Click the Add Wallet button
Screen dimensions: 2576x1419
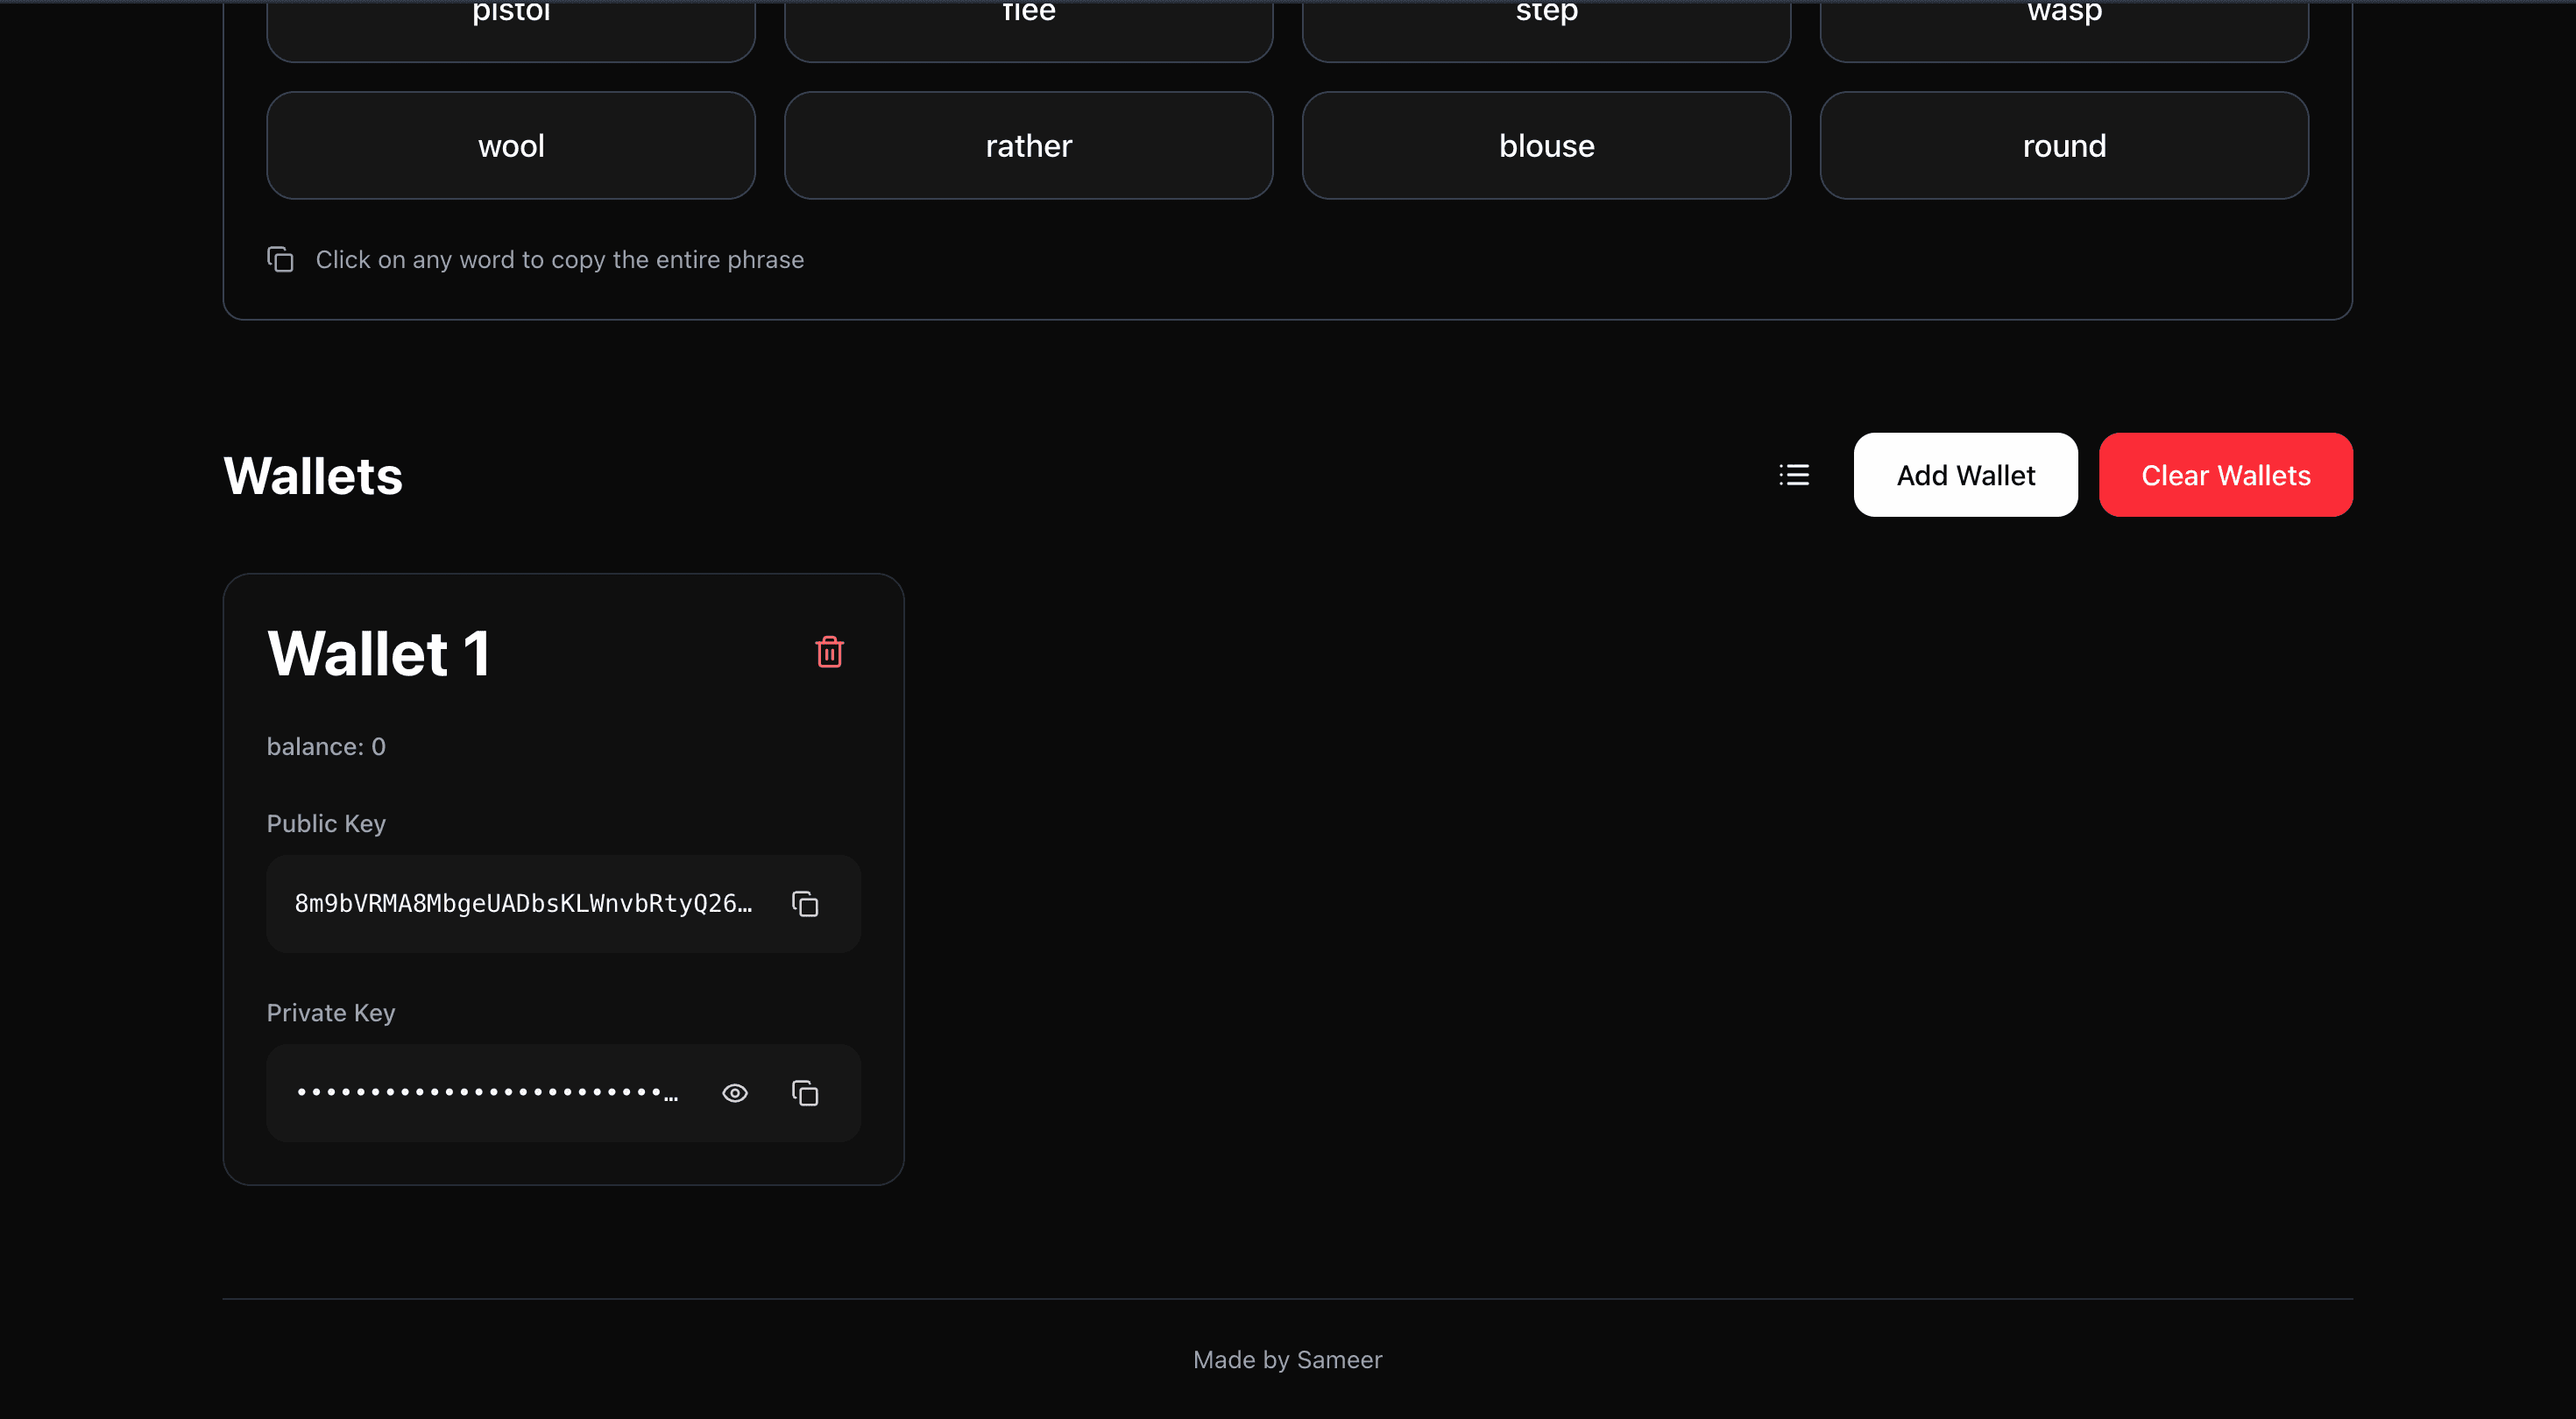pyautogui.click(x=1964, y=475)
